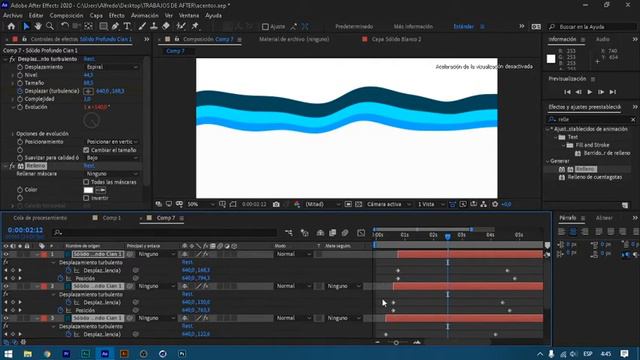Image resolution: width=640 pixels, height=360 pixels.
Task: Click the Home icon in the toolbar
Action: click(11, 27)
